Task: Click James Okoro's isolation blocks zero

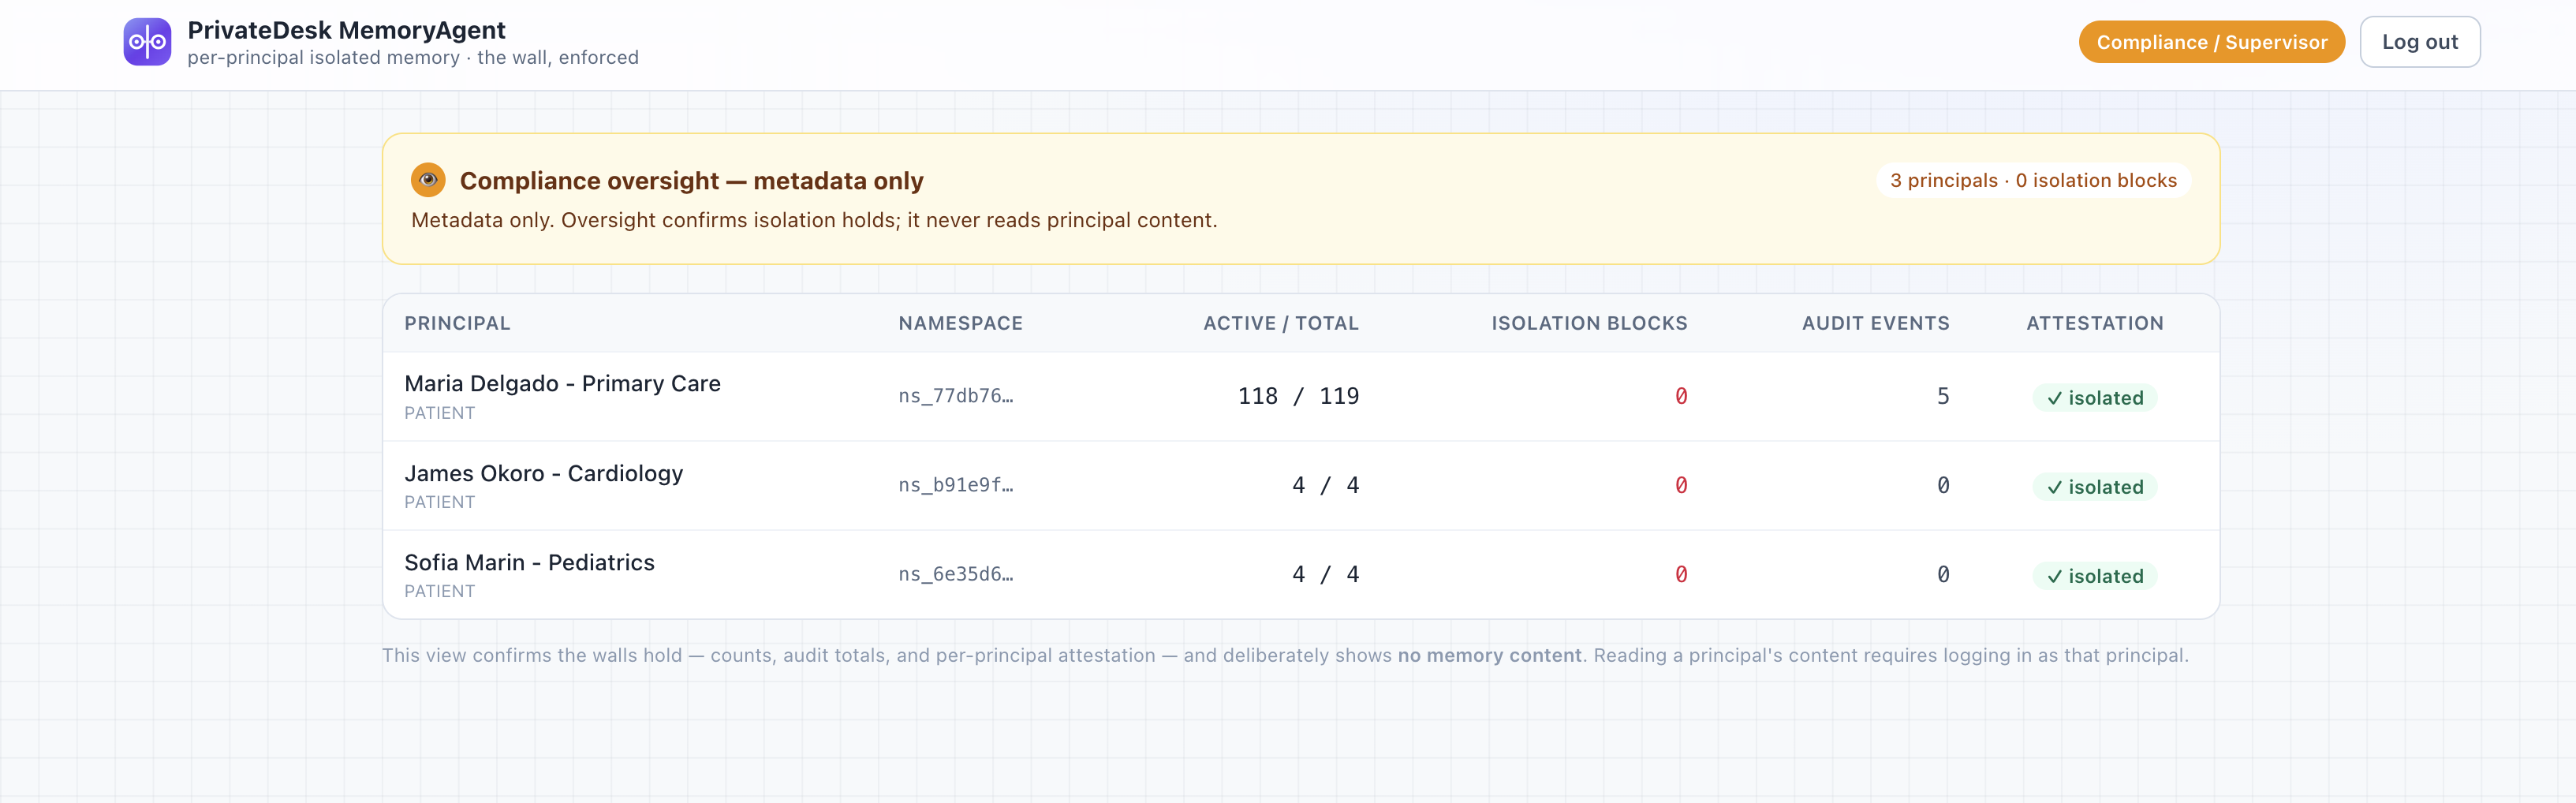Action: [x=1681, y=485]
